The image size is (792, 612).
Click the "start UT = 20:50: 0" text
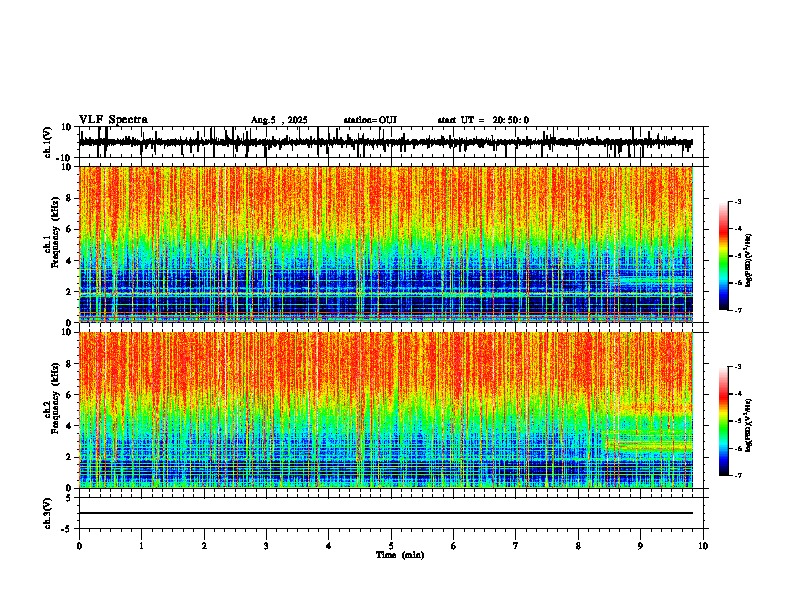(483, 120)
